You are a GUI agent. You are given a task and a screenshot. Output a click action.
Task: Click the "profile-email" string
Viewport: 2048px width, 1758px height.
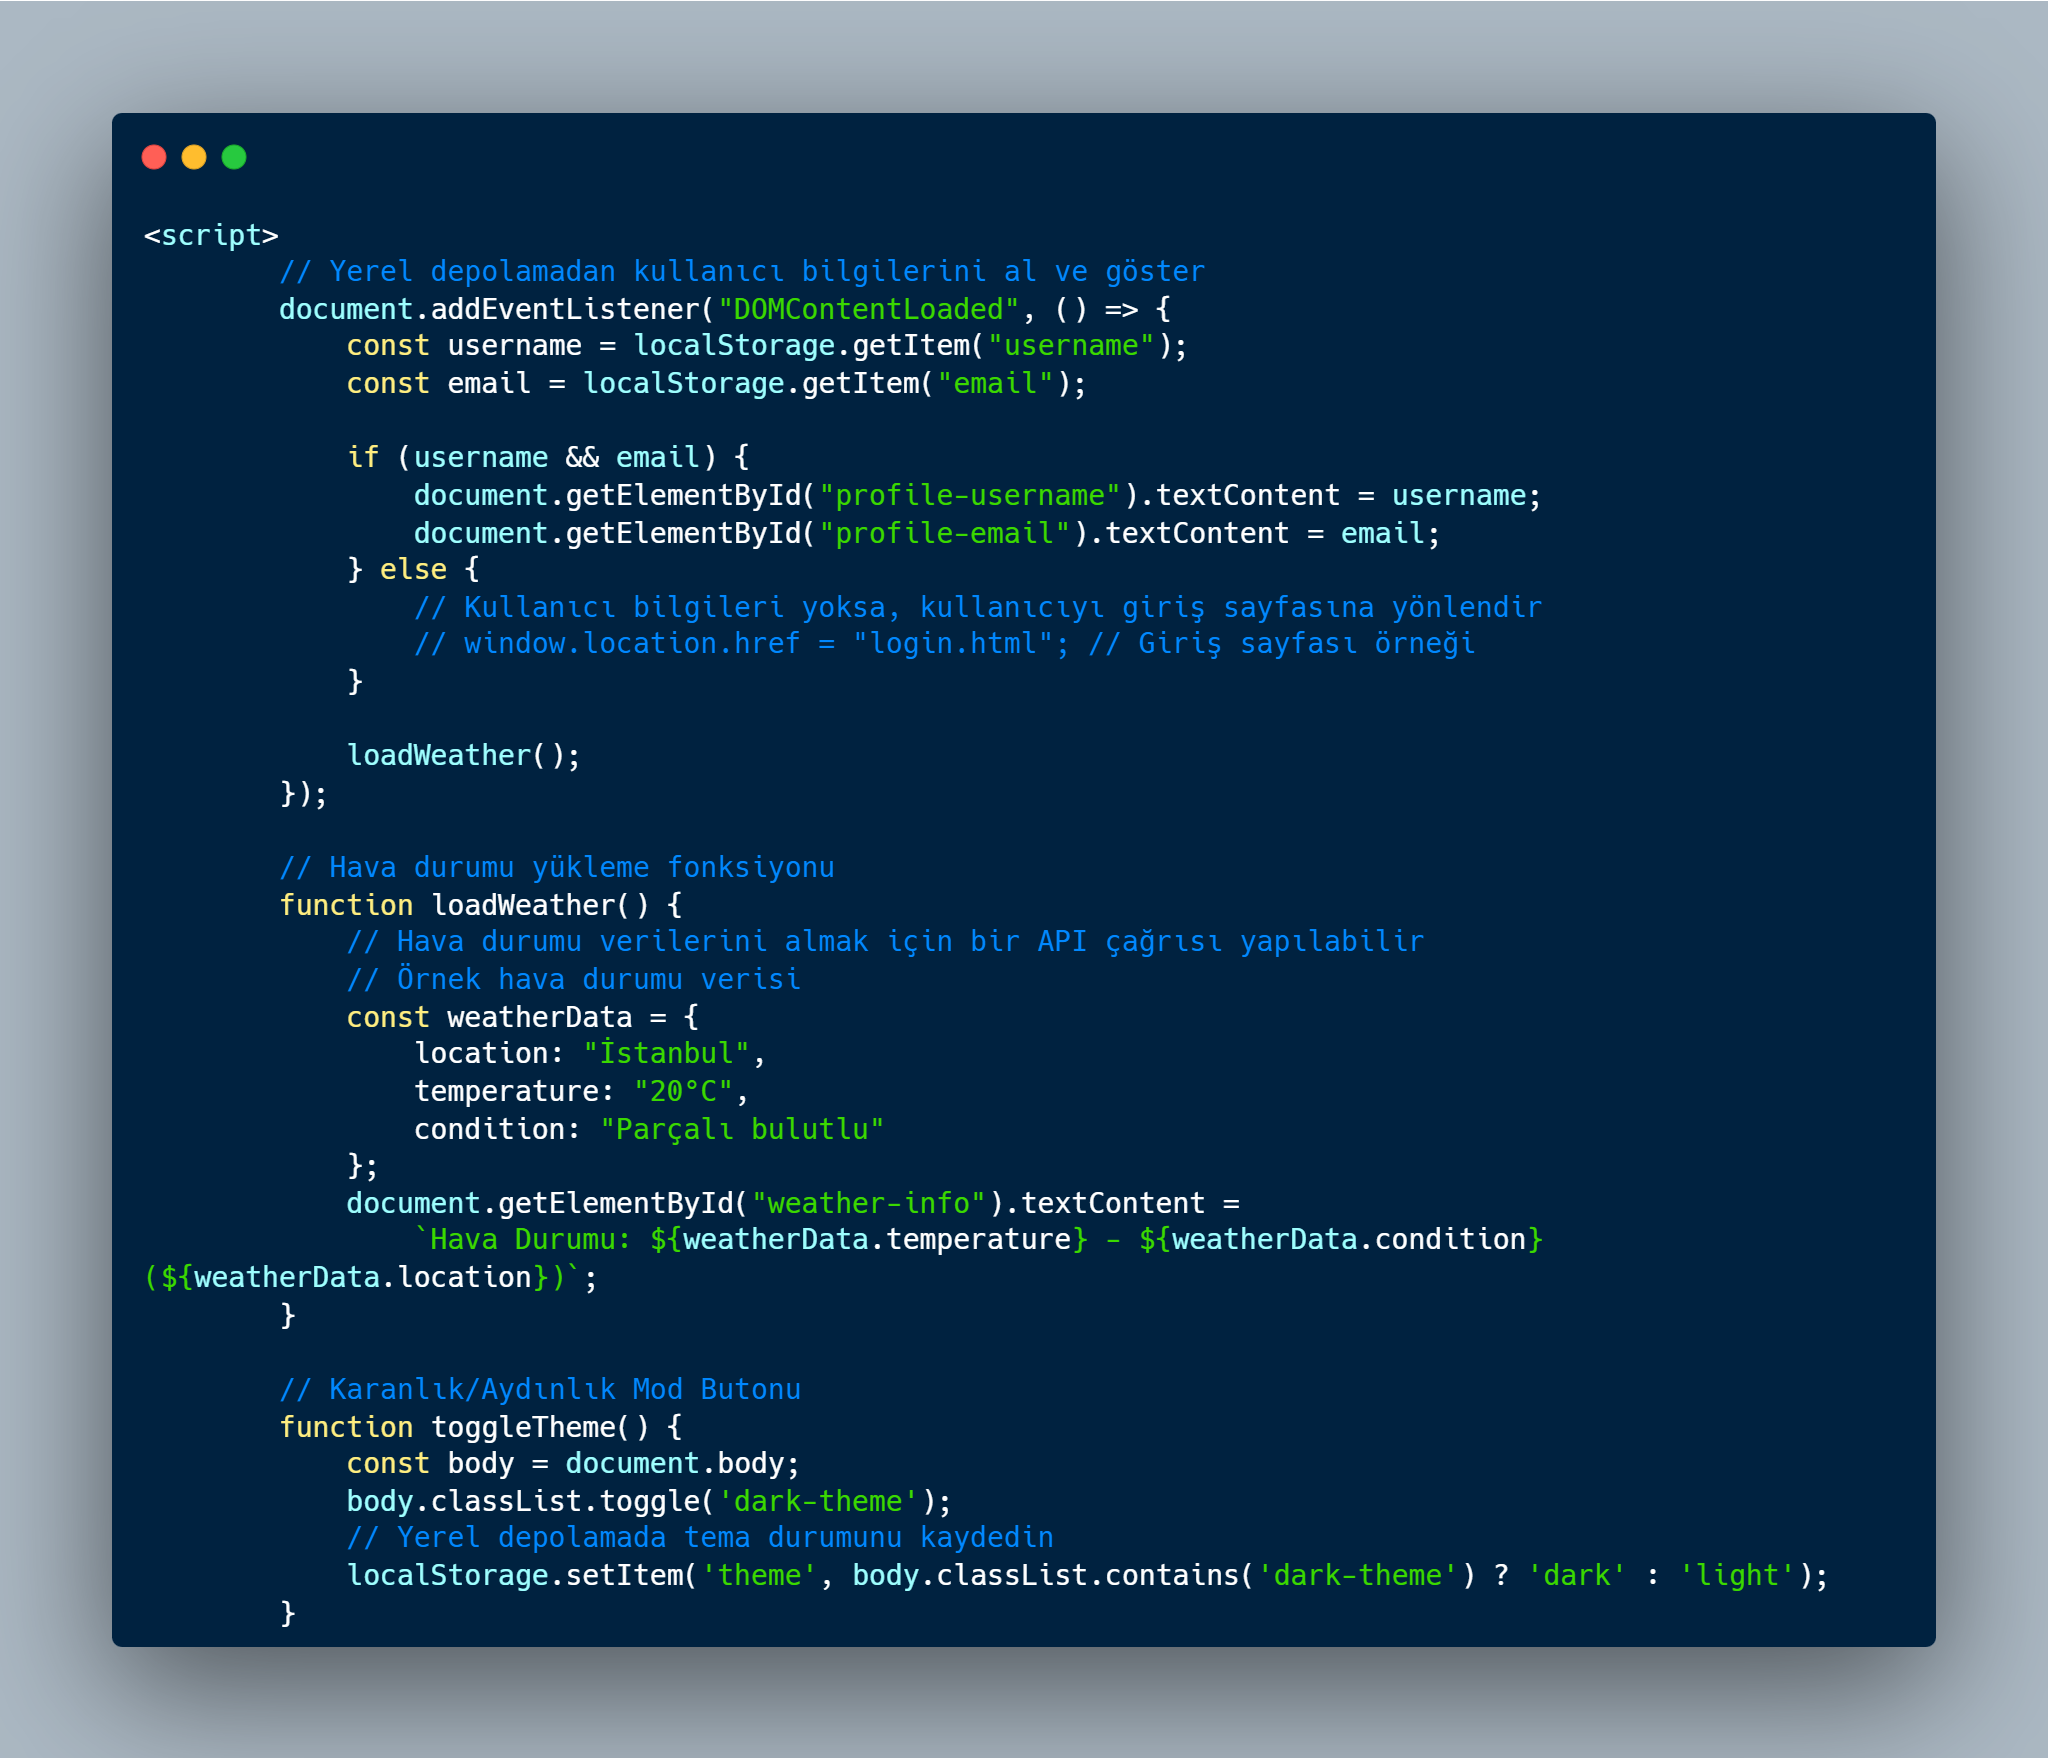[945, 534]
